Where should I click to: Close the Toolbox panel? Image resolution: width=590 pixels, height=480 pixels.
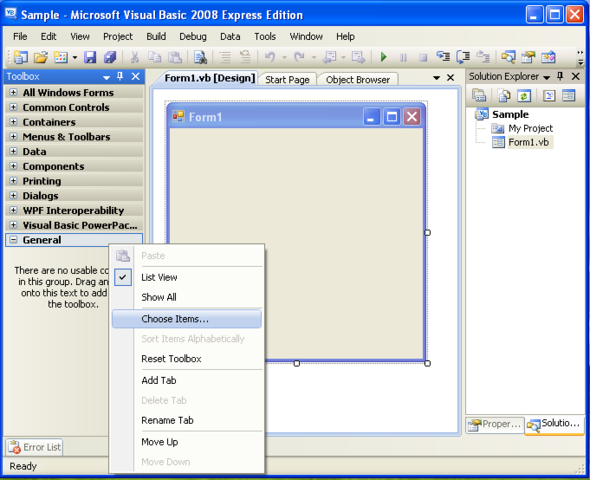tap(135, 76)
